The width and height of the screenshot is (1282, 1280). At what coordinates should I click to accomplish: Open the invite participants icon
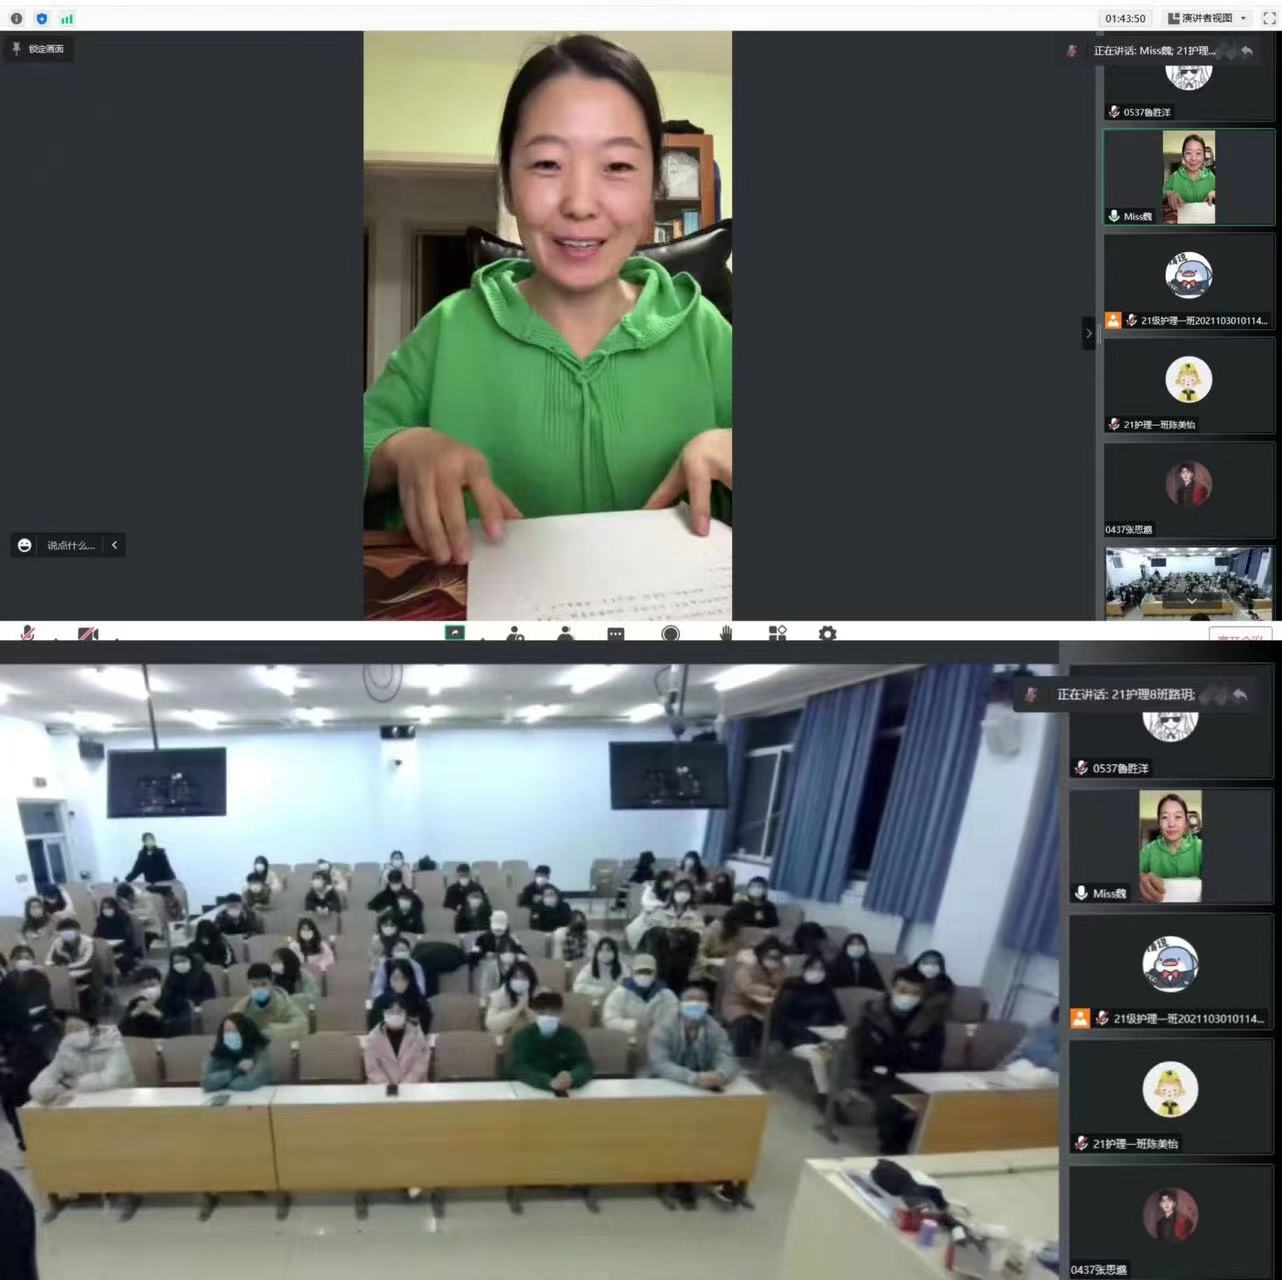515,633
